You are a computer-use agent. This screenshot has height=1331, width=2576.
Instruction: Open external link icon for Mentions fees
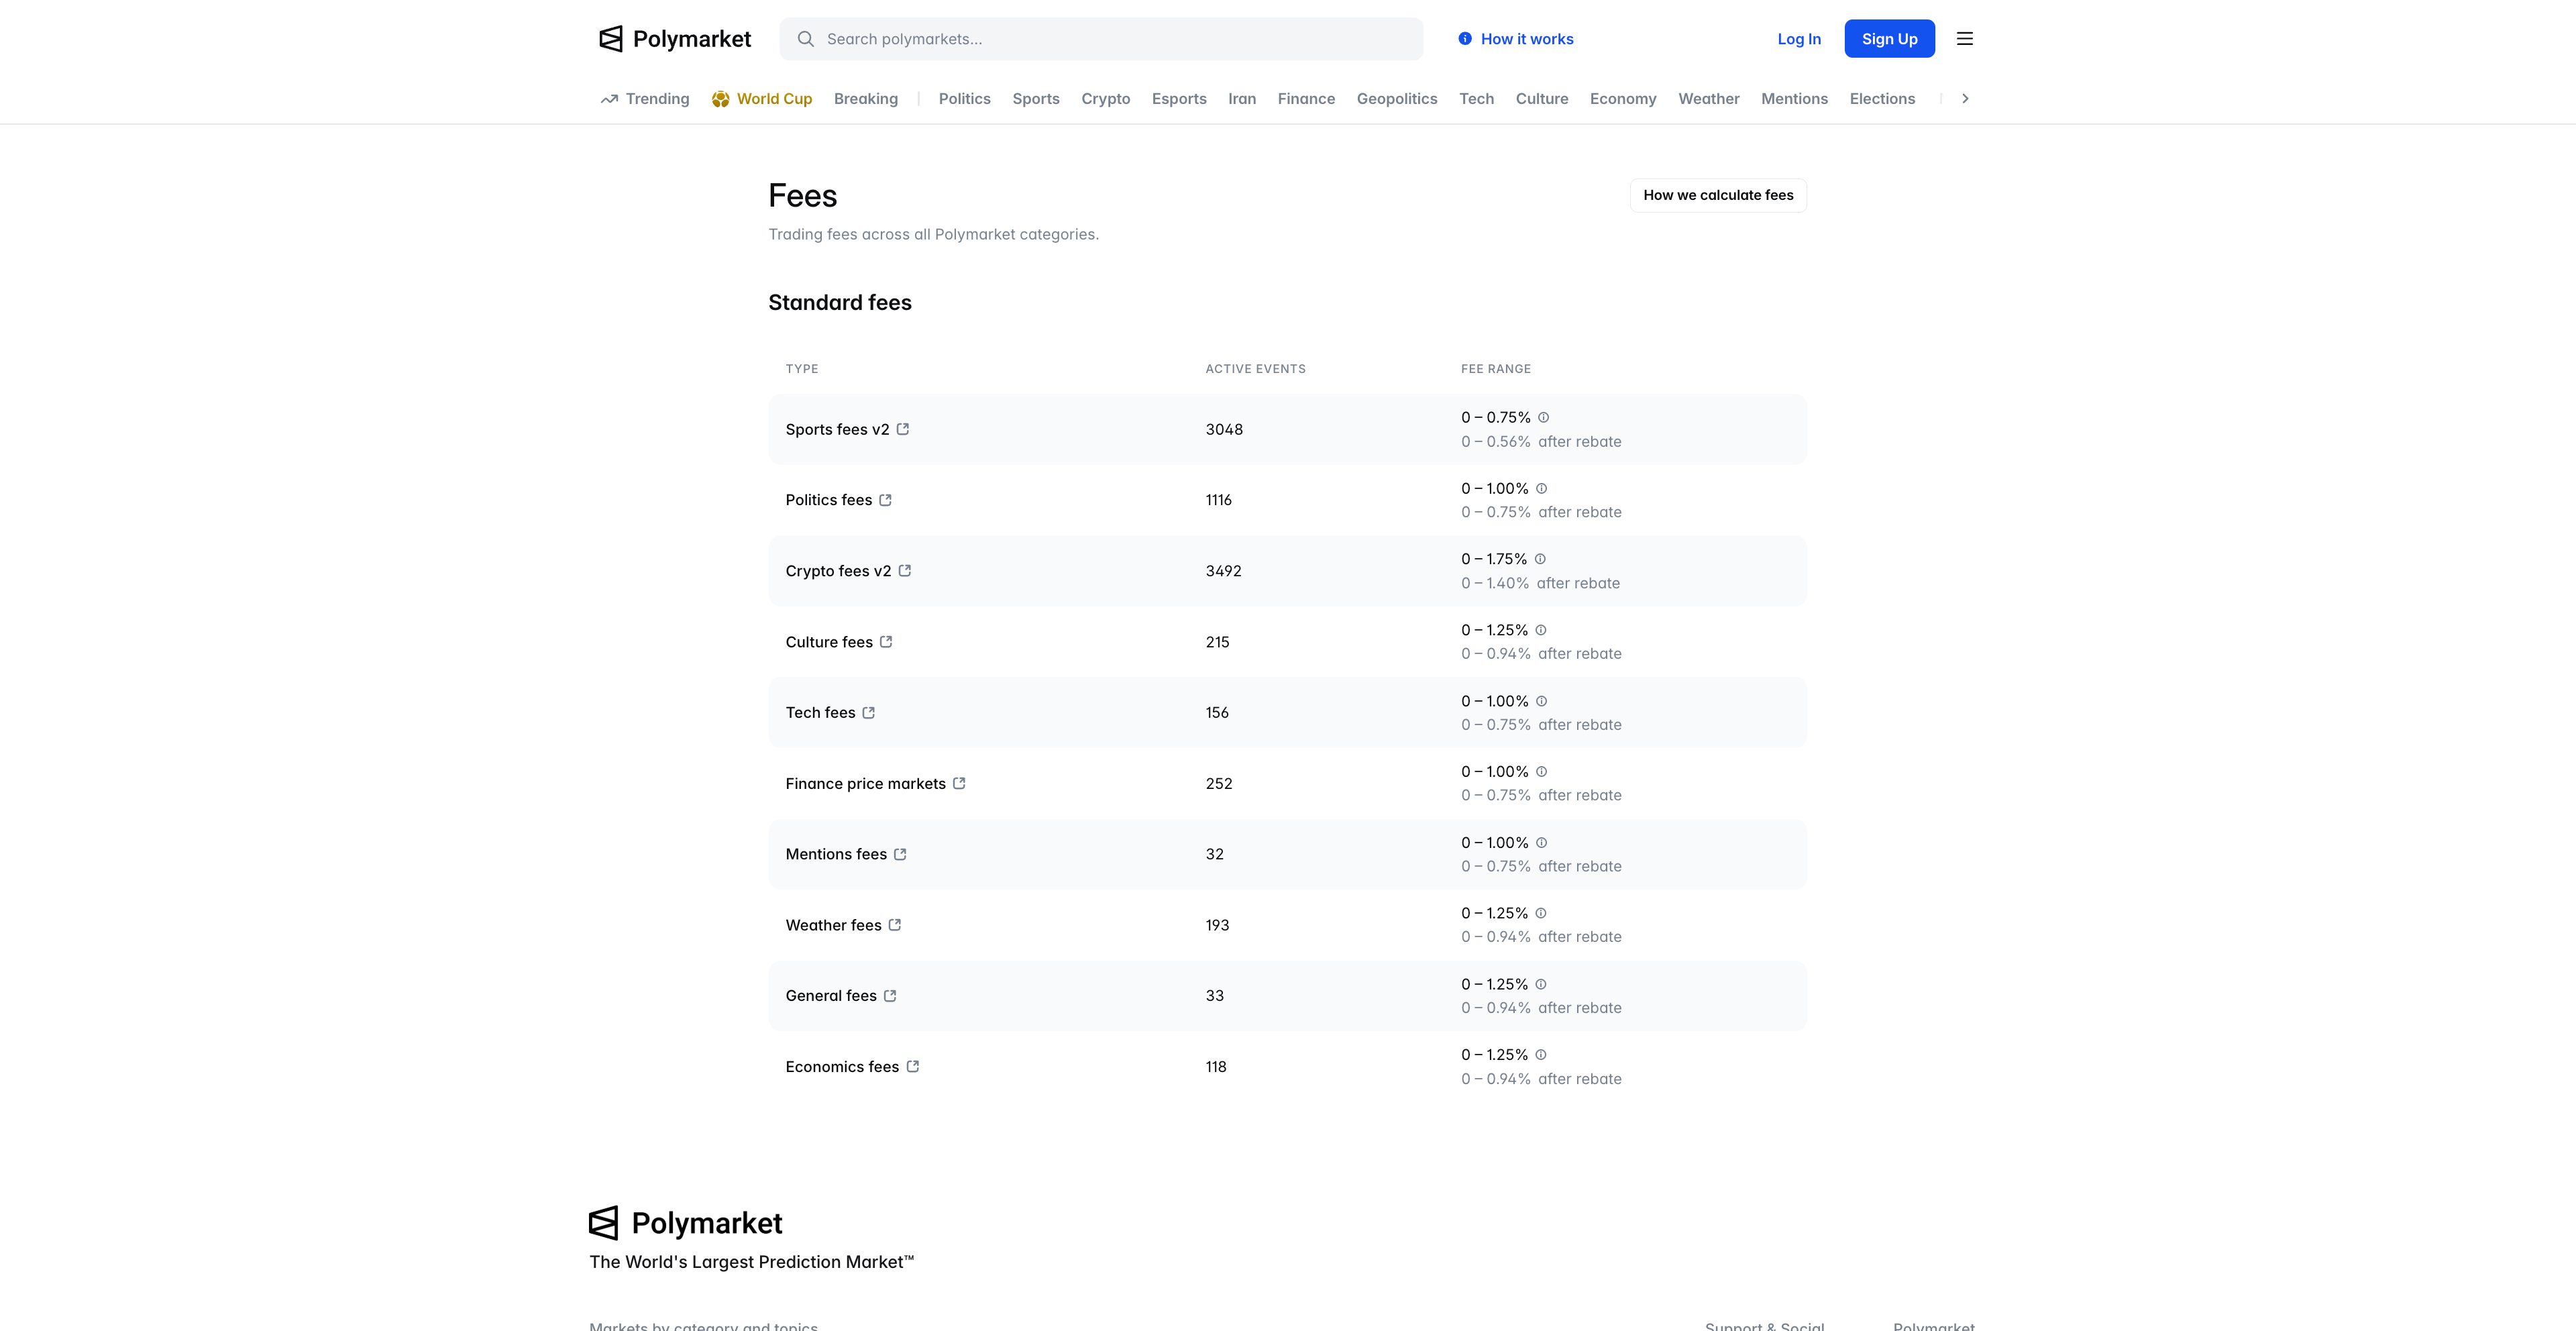[901, 854]
